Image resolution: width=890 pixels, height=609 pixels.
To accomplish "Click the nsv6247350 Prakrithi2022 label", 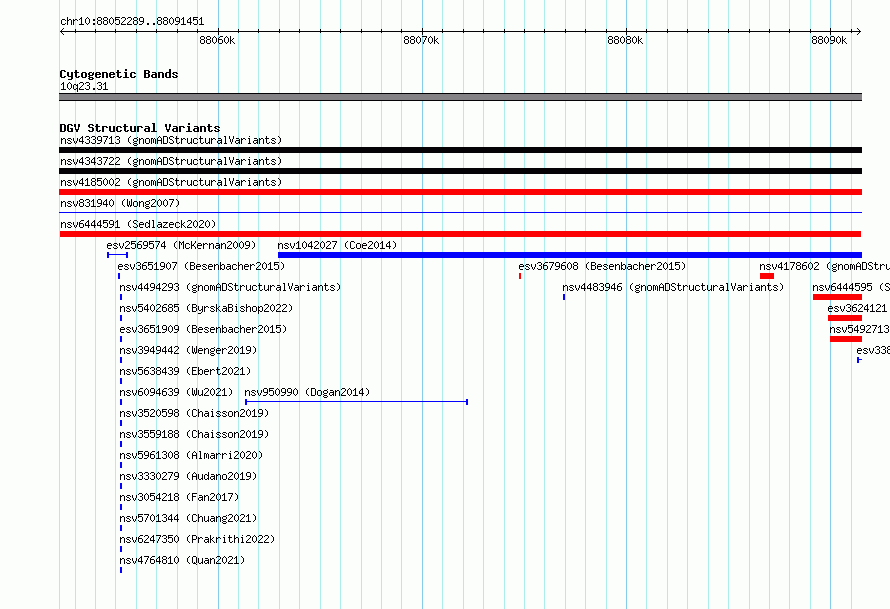I will (197, 539).
